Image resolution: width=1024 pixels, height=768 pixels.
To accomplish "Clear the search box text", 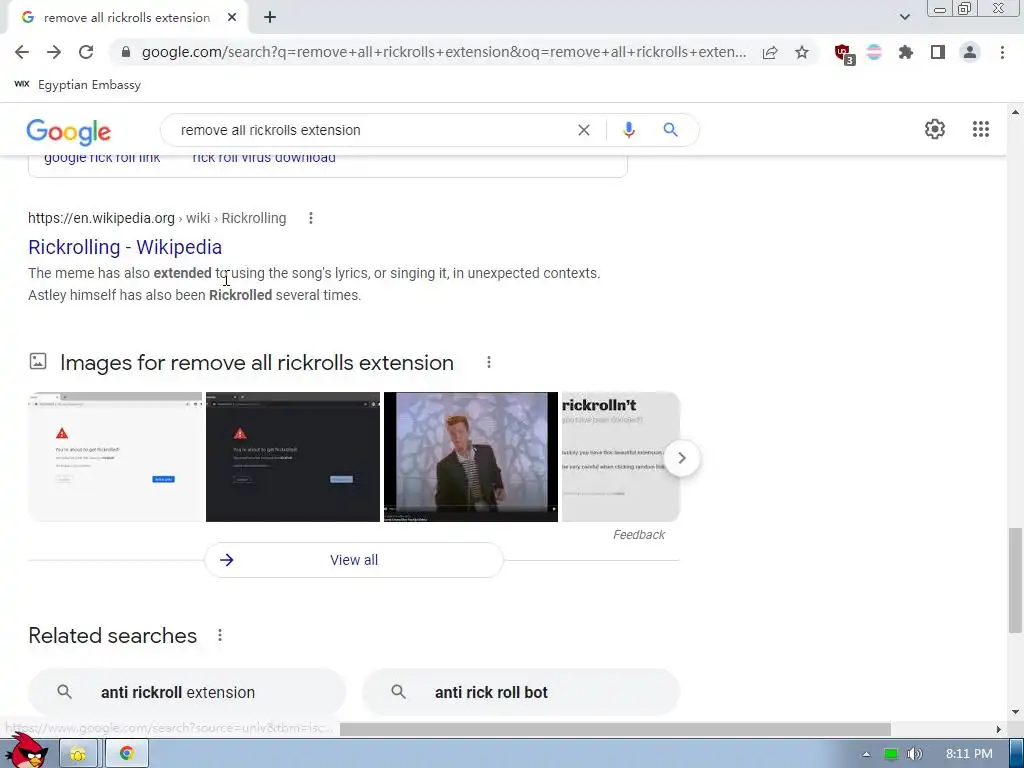I will click(x=584, y=130).
